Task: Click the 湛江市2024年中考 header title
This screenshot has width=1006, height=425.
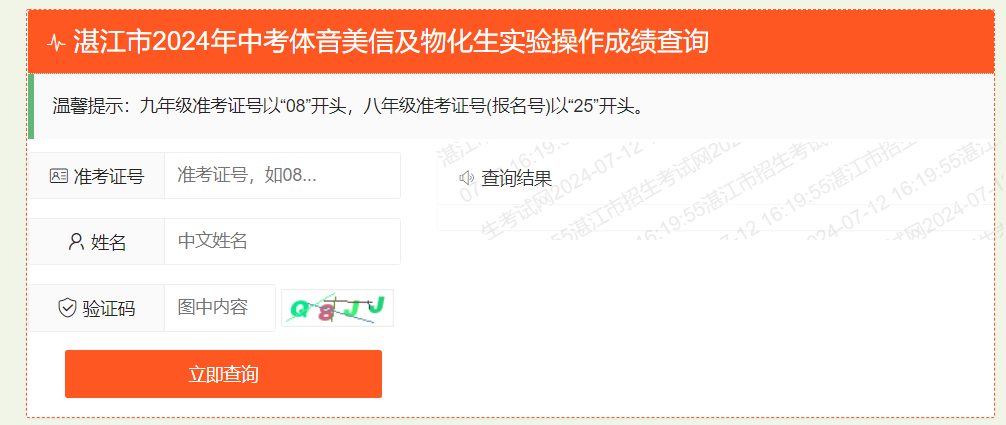Action: (391, 42)
